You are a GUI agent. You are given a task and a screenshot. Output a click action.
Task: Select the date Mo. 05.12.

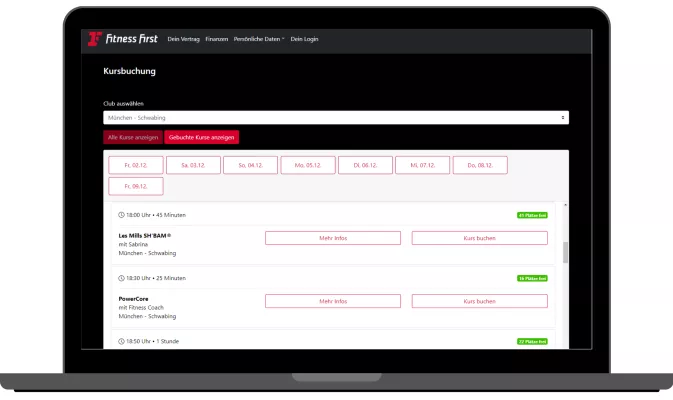pyautogui.click(x=307, y=165)
